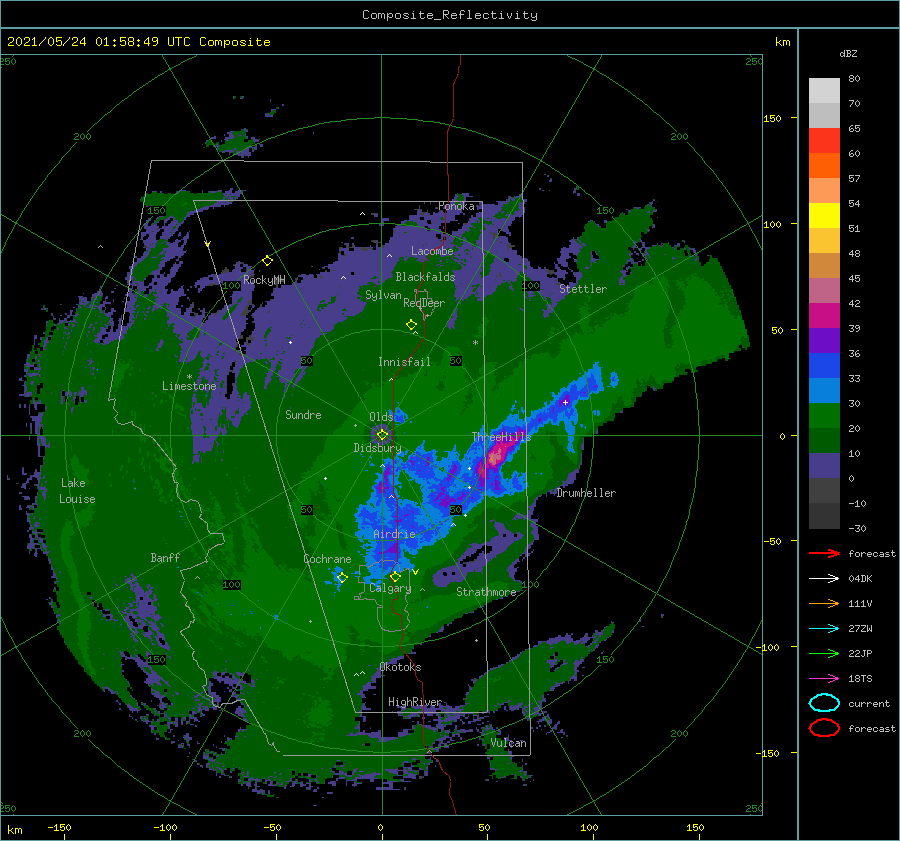The width and height of the screenshot is (900, 841).
Task: Click the Limestone label
Action: 189,386
